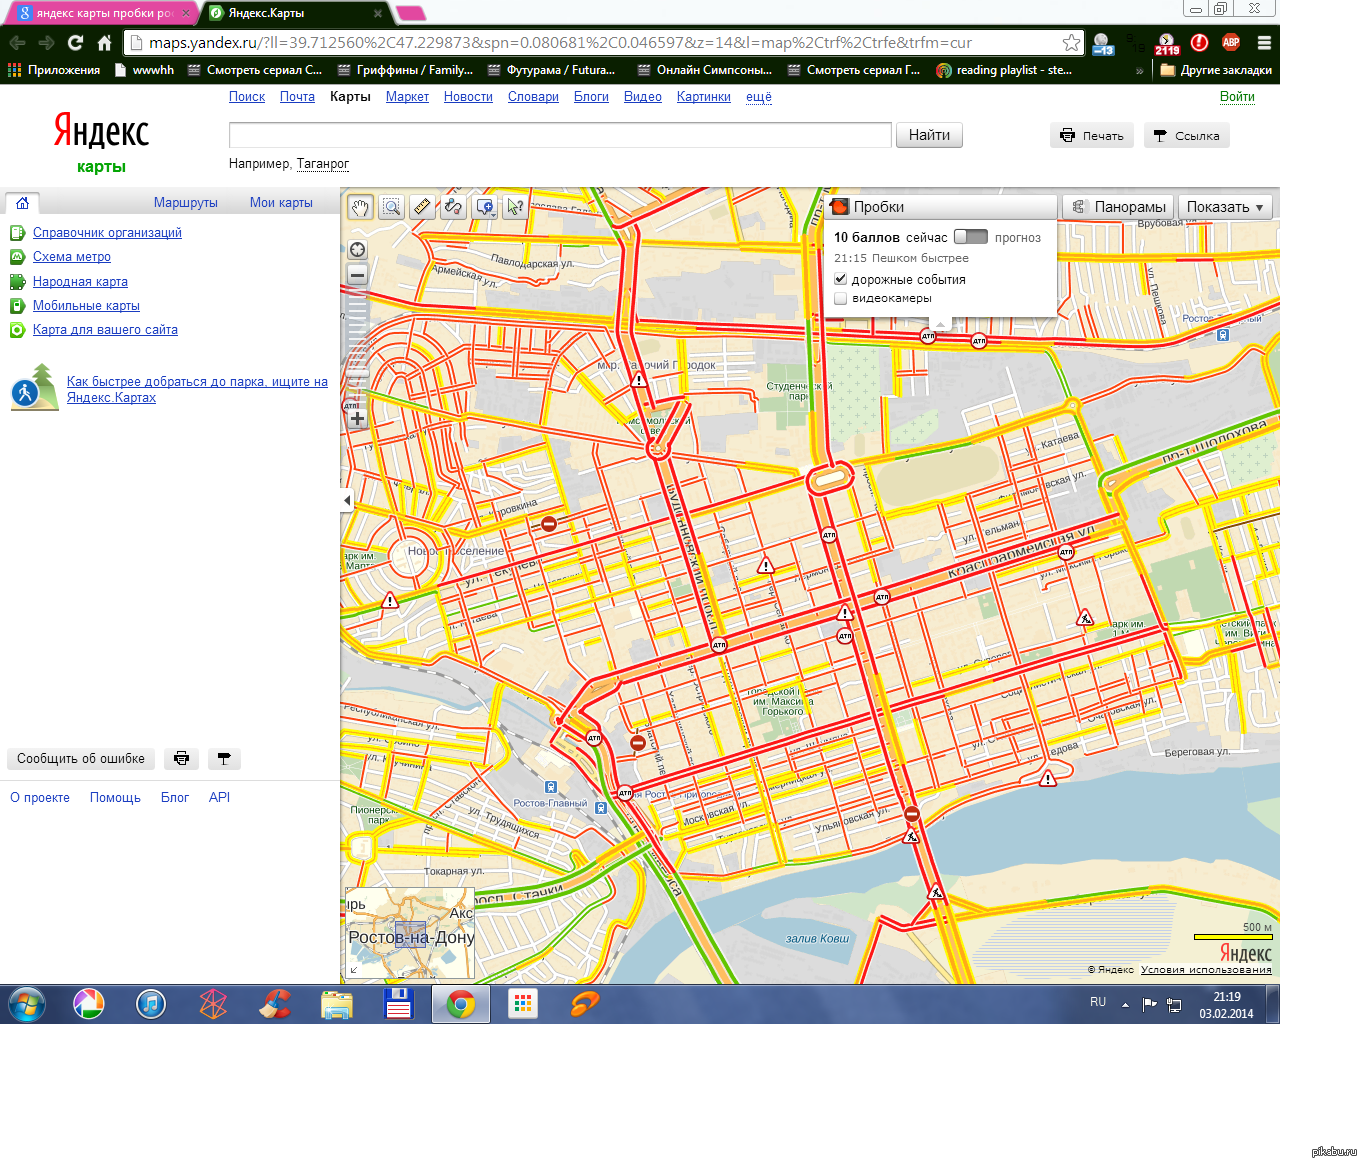This screenshot has height=1163, width=1362.
Task: Open the Помощь footer link
Action: pyautogui.click(x=115, y=798)
